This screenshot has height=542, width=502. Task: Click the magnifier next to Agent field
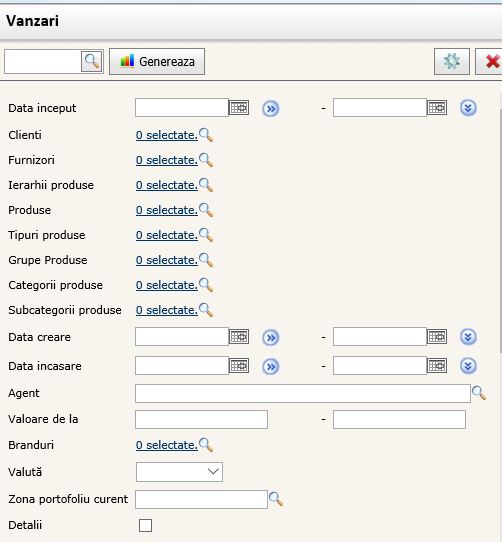[x=479, y=393]
